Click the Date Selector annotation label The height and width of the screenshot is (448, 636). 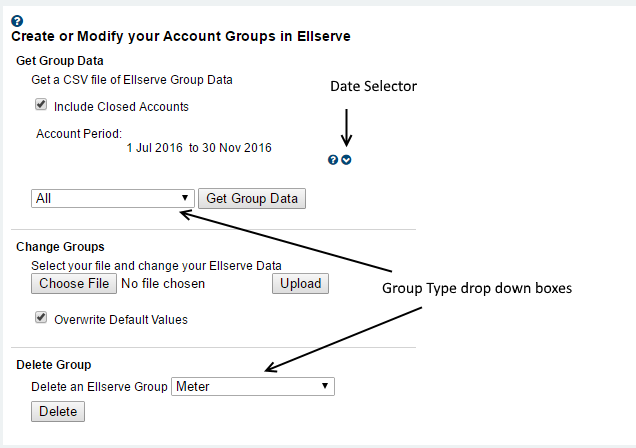tap(373, 87)
